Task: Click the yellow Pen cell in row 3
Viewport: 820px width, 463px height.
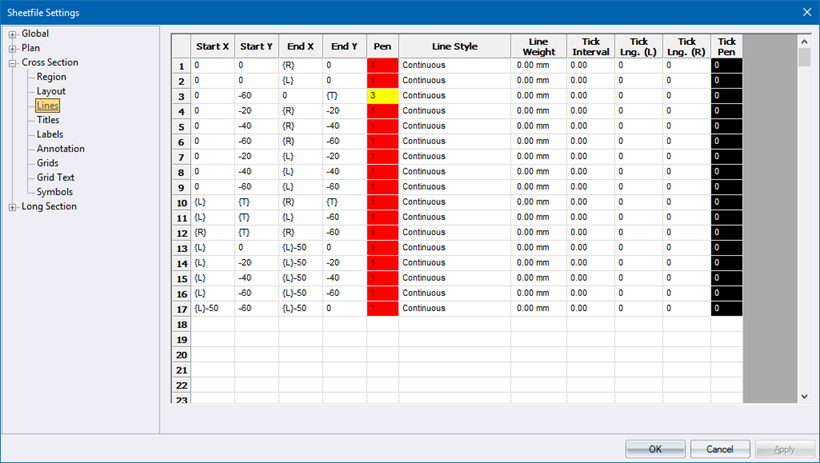Action: tap(383, 96)
